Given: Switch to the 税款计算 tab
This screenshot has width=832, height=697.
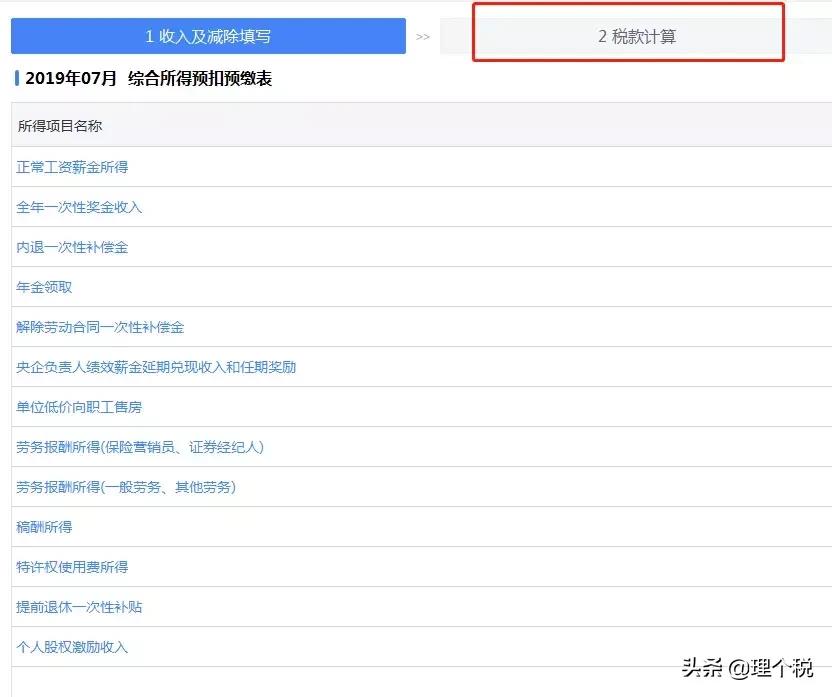Looking at the screenshot, I should [x=626, y=35].
